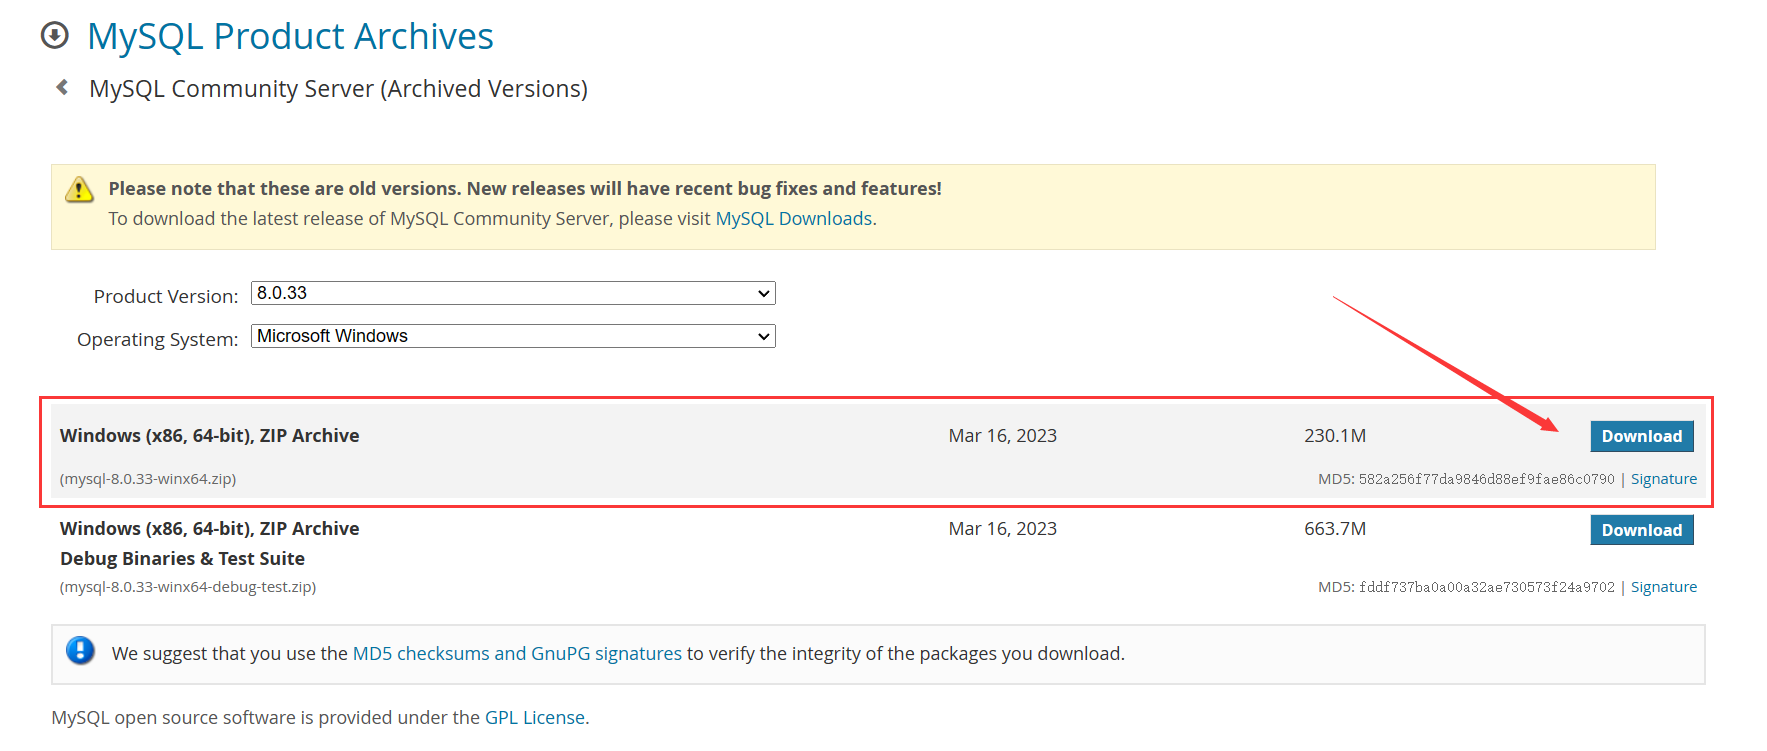The height and width of the screenshot is (751, 1767).
Task: Click the blue info exclamation icon
Action: (80, 651)
